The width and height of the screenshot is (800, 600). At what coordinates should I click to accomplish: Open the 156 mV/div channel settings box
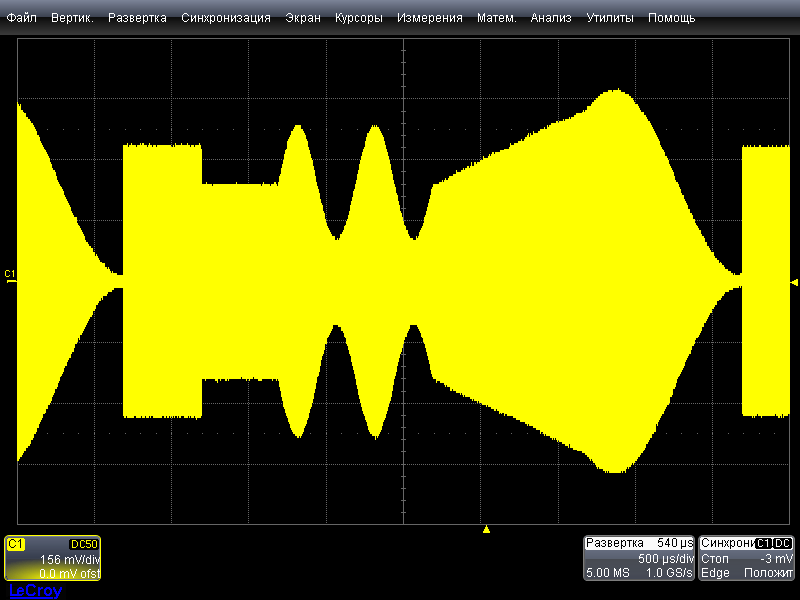click(53, 560)
